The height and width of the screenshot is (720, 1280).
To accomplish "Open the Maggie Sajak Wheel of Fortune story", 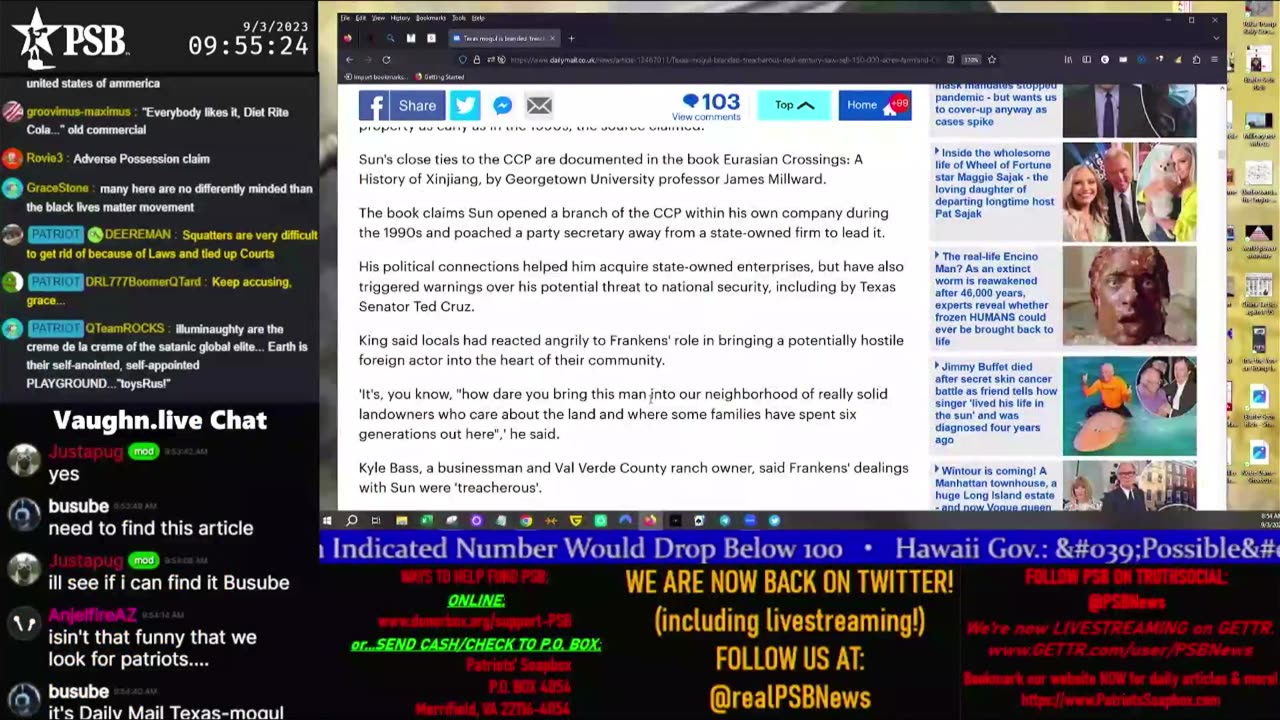I will tap(995, 184).
